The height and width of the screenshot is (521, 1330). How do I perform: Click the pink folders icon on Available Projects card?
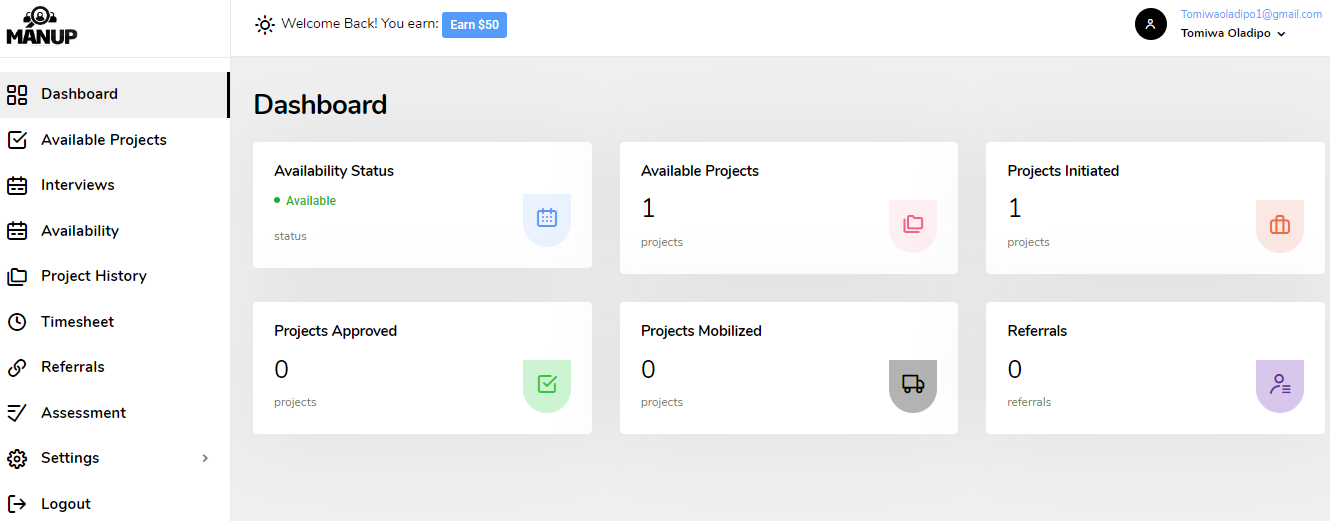913,225
